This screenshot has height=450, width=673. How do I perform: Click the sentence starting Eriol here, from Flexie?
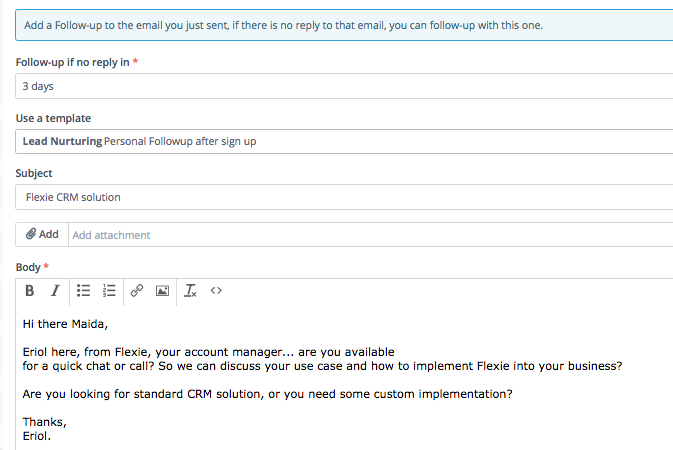[x=209, y=352]
